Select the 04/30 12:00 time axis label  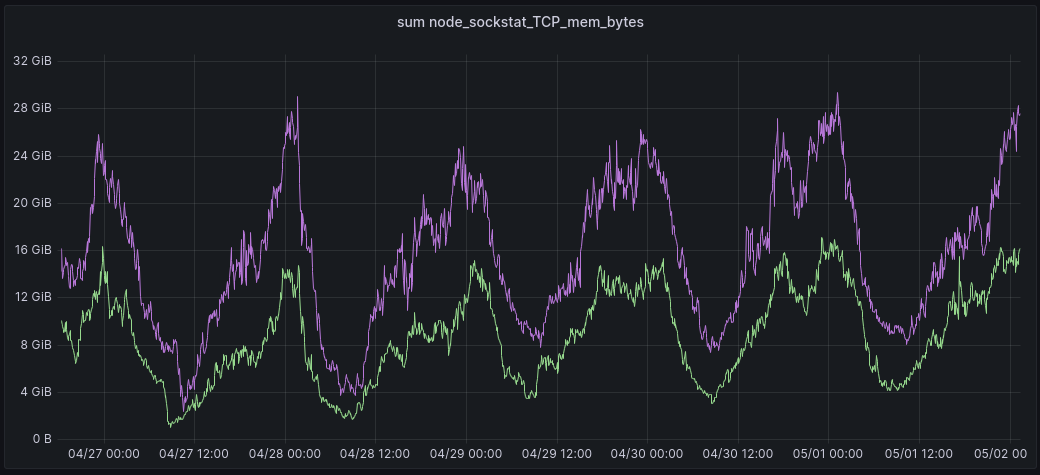737,454
